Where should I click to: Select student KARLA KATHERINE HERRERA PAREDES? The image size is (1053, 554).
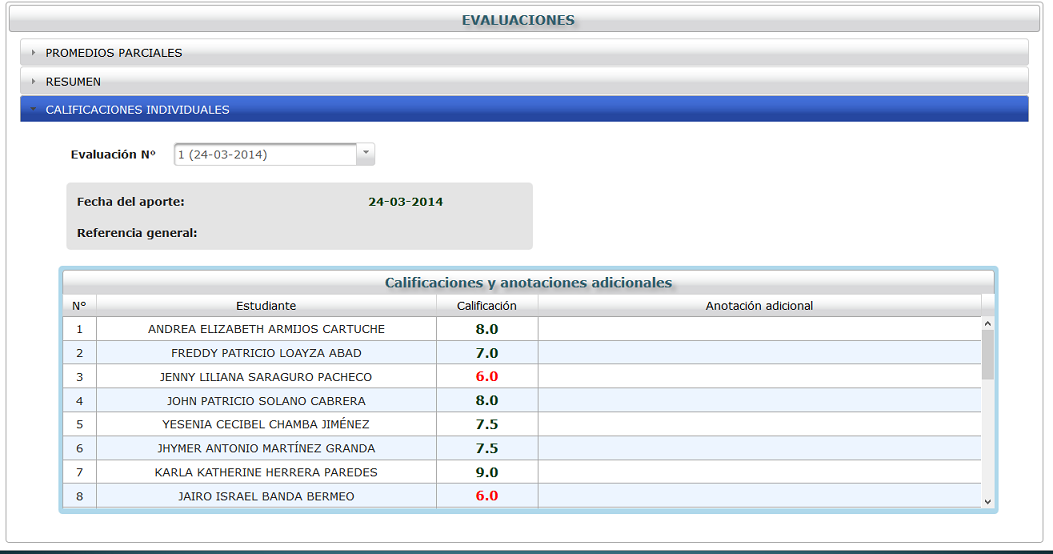coord(266,472)
